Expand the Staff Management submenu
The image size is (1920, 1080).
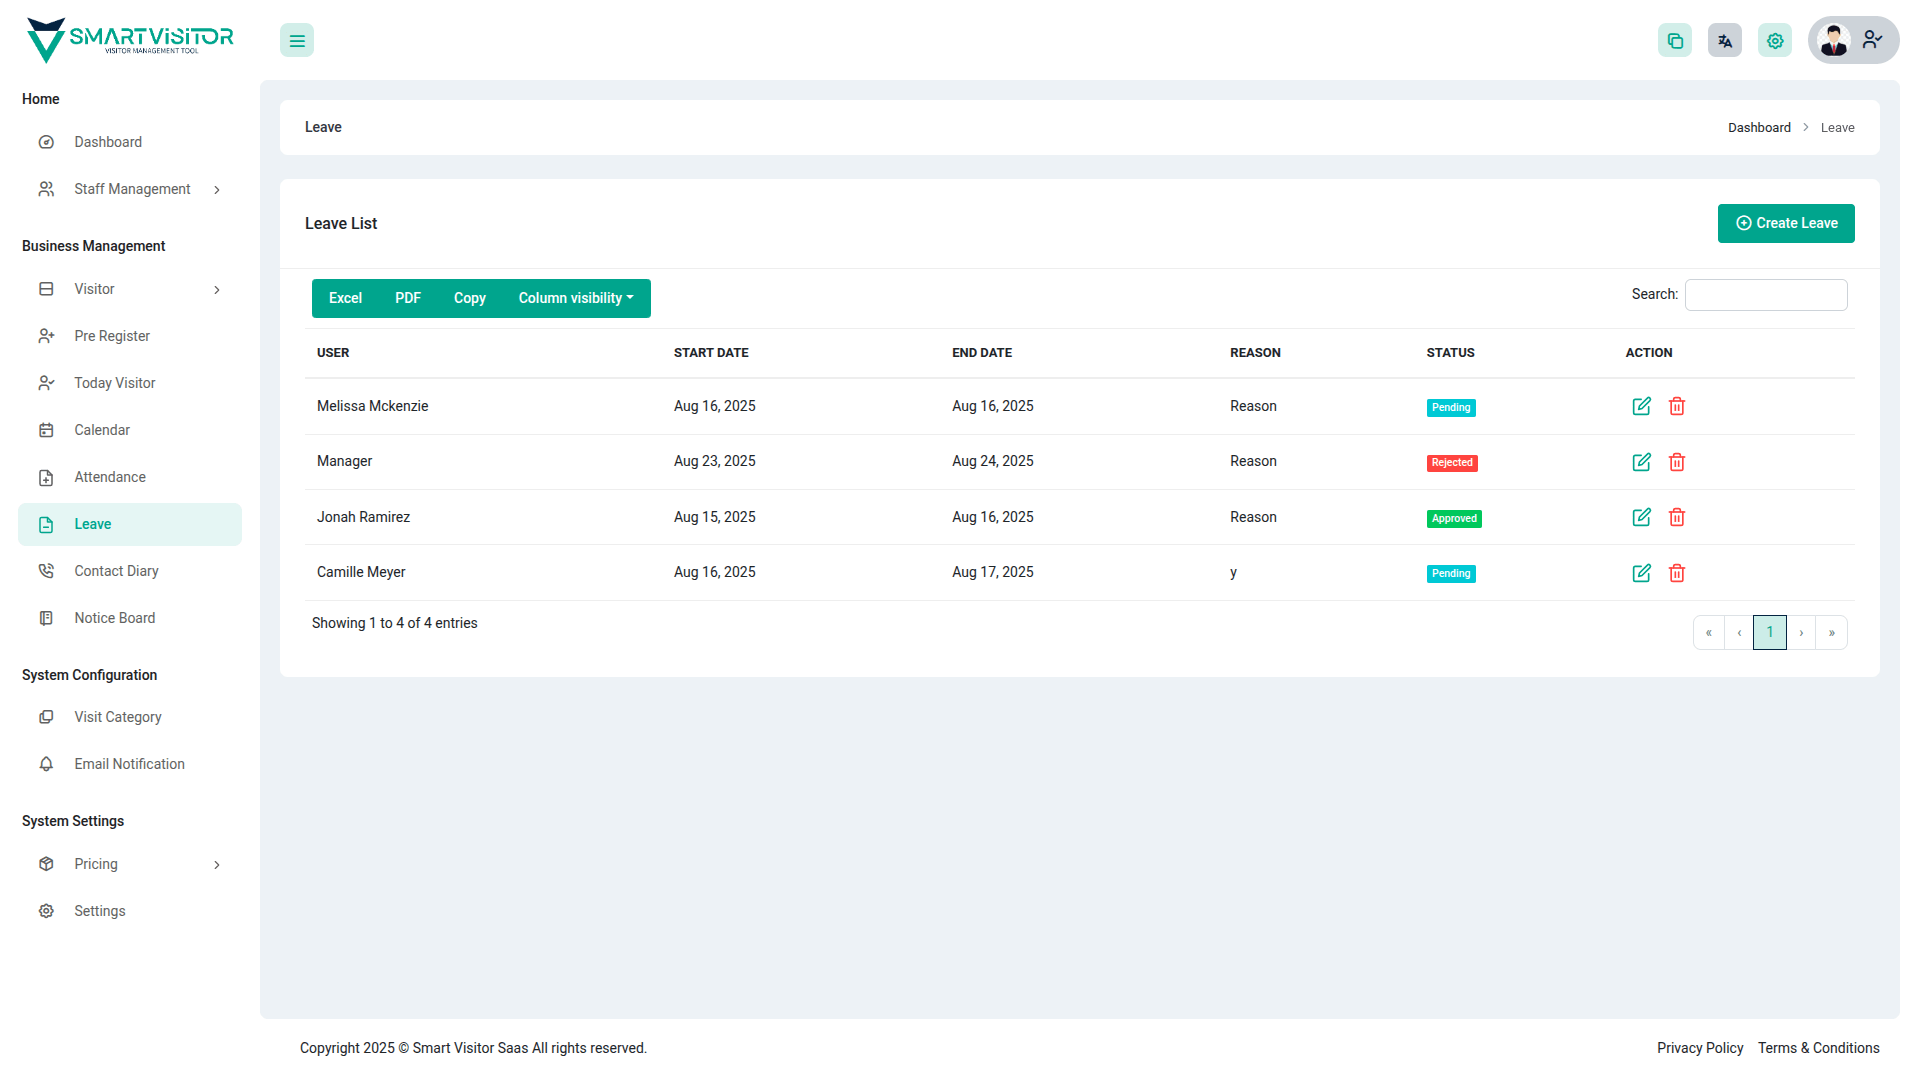(217, 190)
